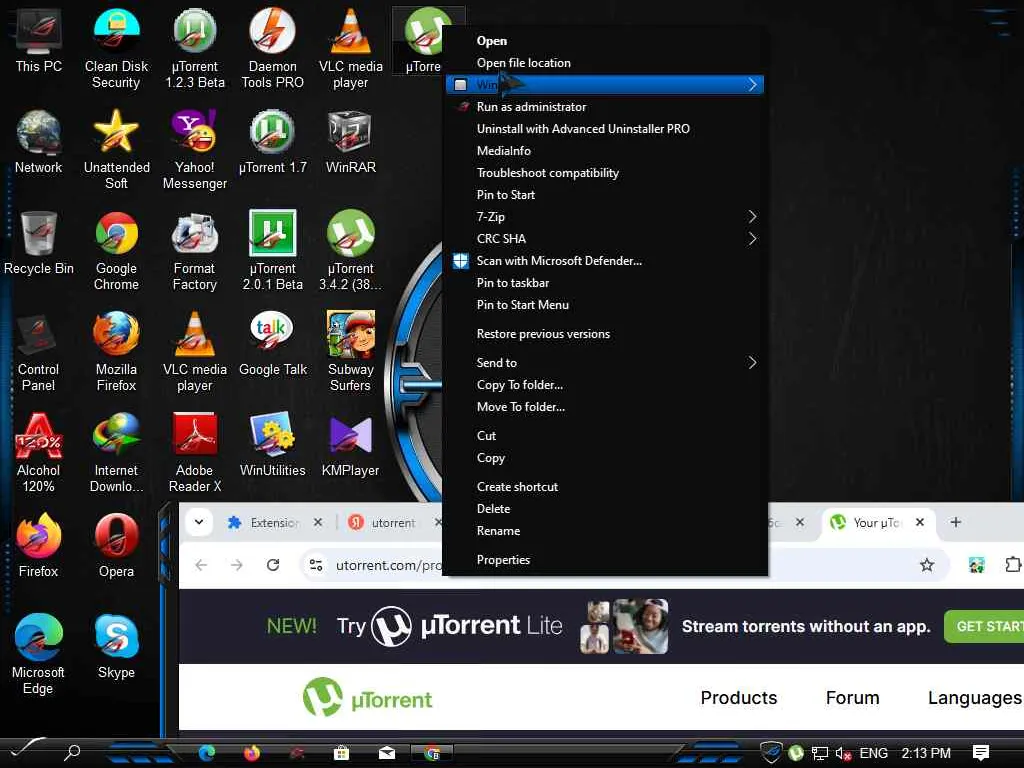Select VLC media player icon beside Google Talk
This screenshot has height=768, width=1024.
tap(195, 351)
